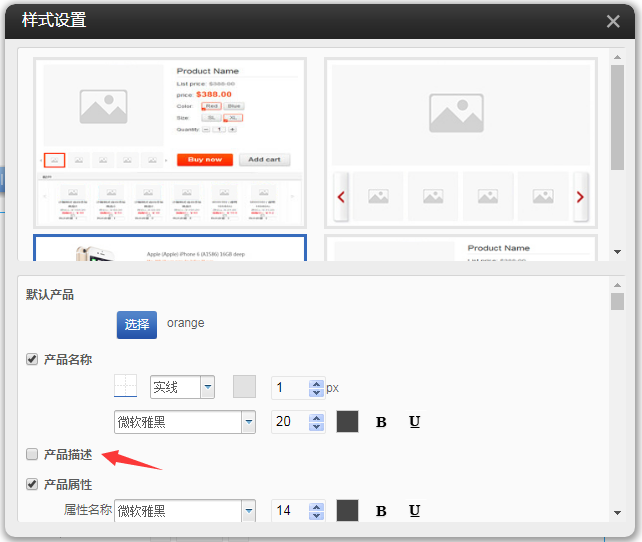The height and width of the screenshot is (542, 642).
Task: Select the first product layout template thumbnail
Action: click(169, 141)
